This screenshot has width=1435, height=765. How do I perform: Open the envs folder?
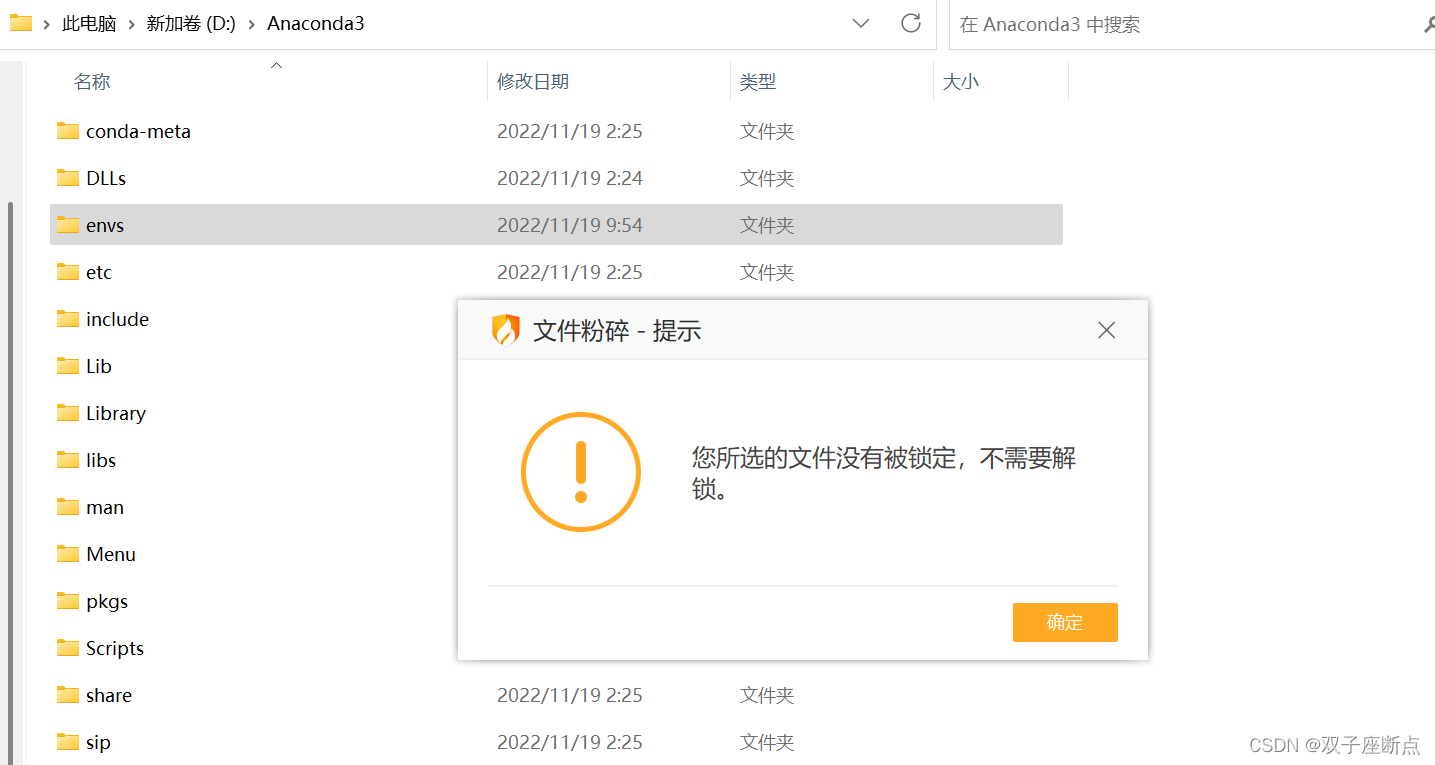coord(104,225)
